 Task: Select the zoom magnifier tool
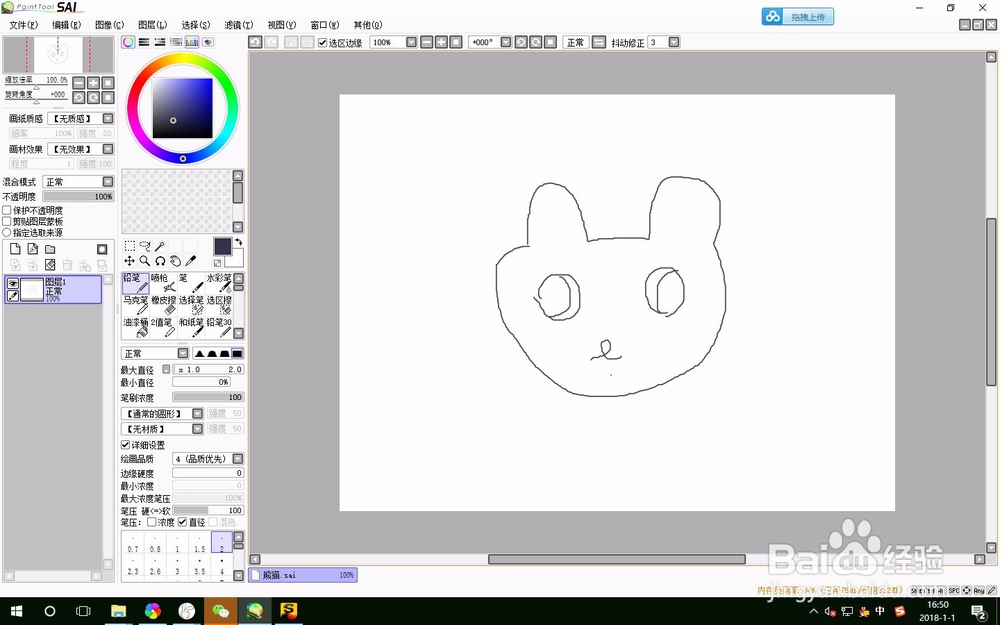coord(145,261)
